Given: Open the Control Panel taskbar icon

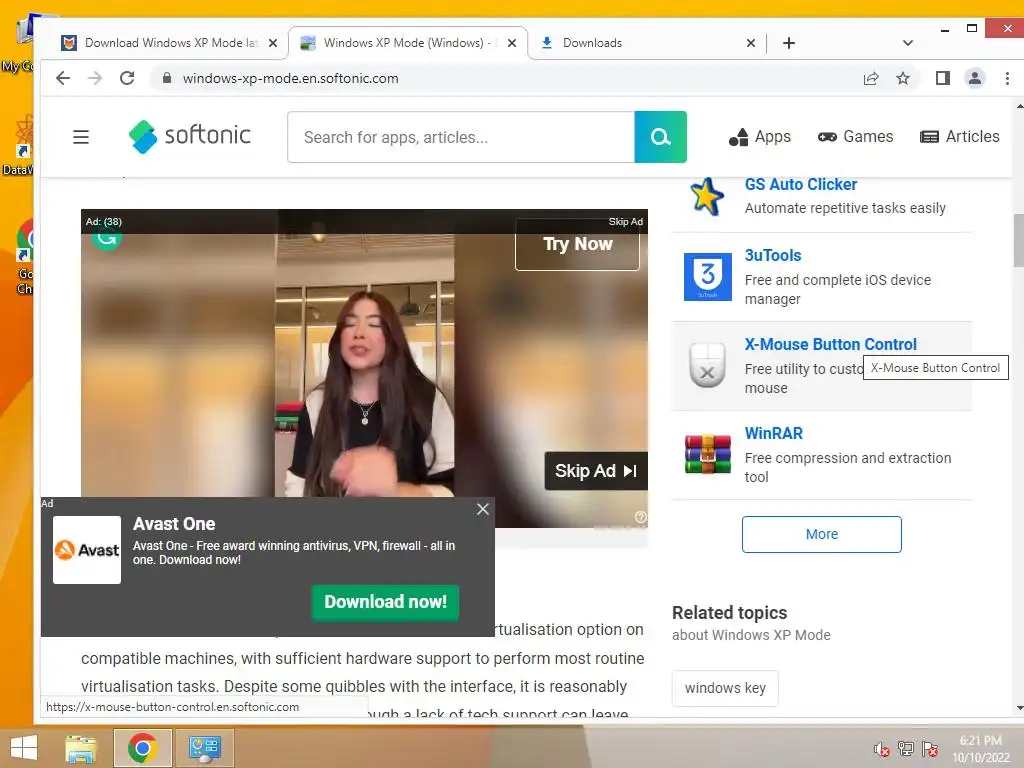Looking at the screenshot, I should (204, 748).
